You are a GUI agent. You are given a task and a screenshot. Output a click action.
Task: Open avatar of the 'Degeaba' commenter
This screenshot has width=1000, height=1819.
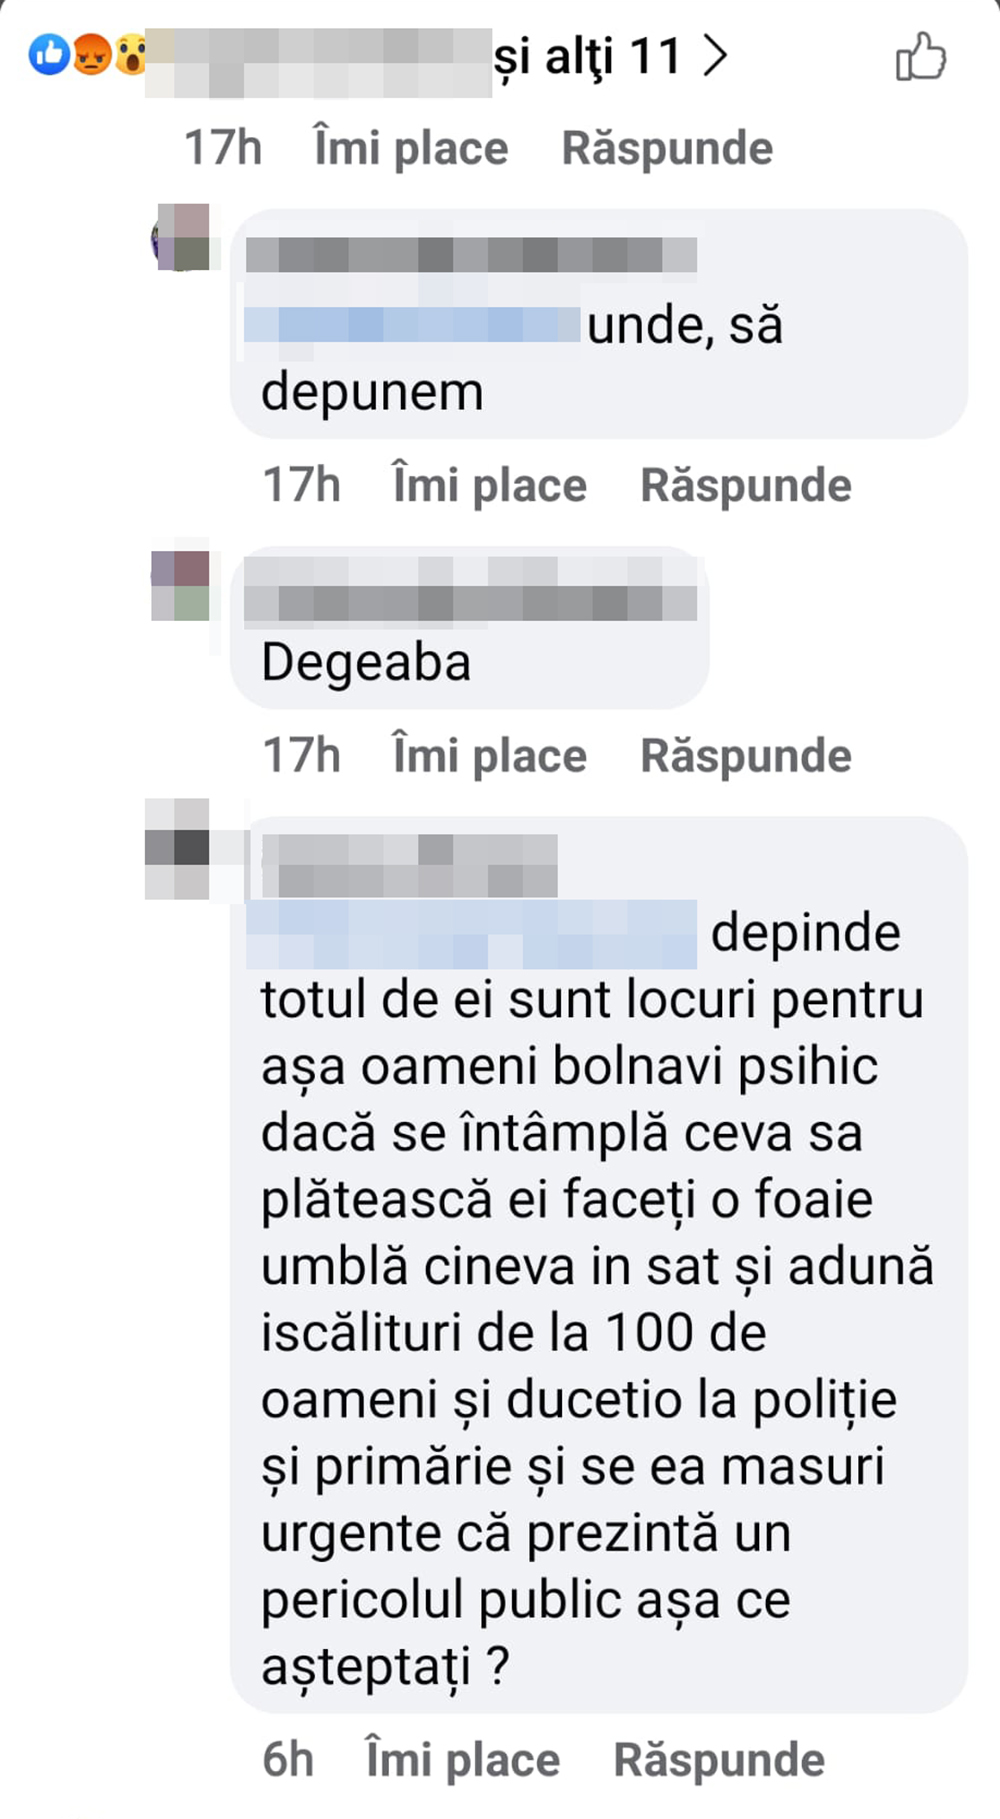click(x=181, y=585)
